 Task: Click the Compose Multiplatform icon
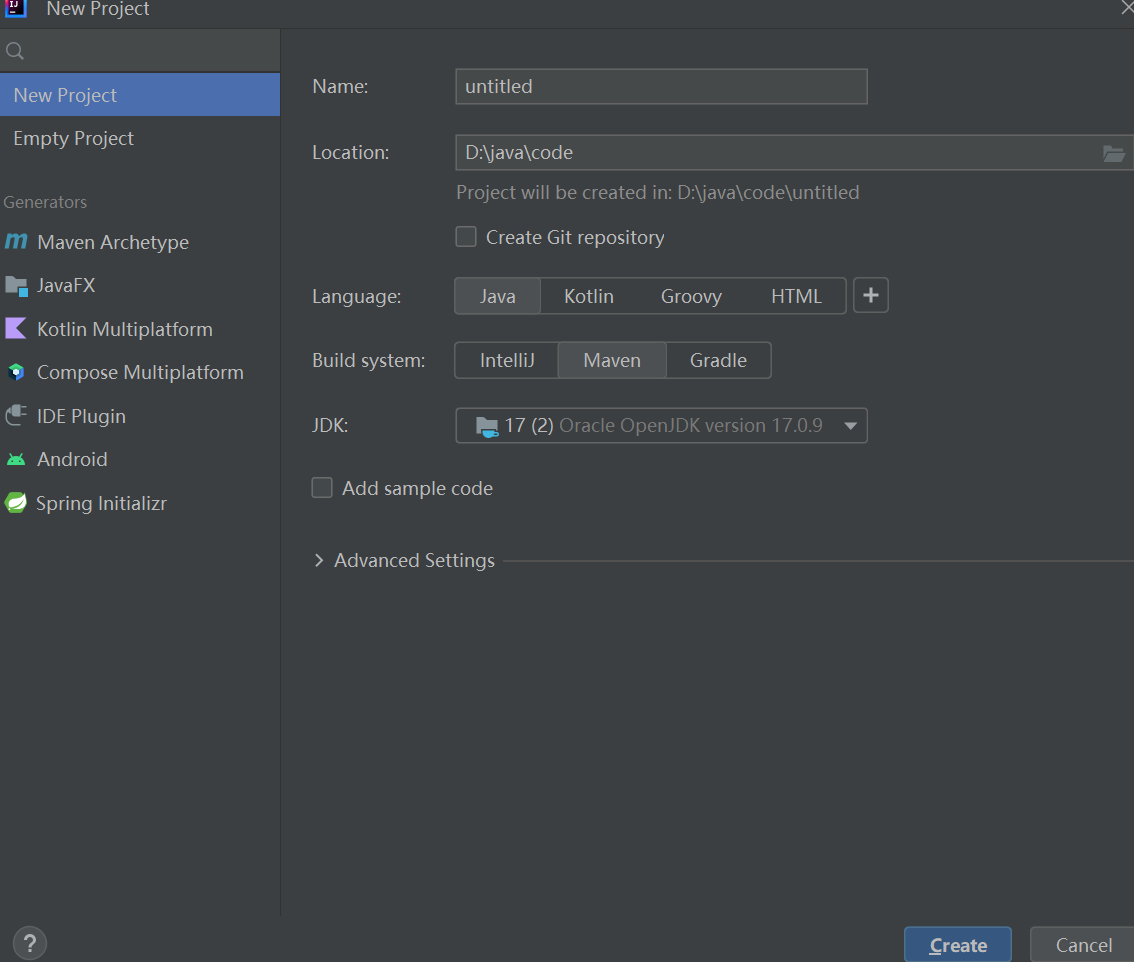[x=16, y=373]
